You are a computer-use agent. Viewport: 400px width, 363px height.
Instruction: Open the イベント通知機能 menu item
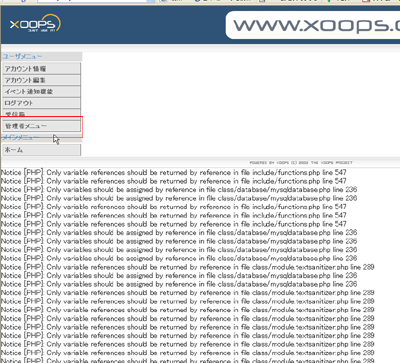(x=41, y=91)
